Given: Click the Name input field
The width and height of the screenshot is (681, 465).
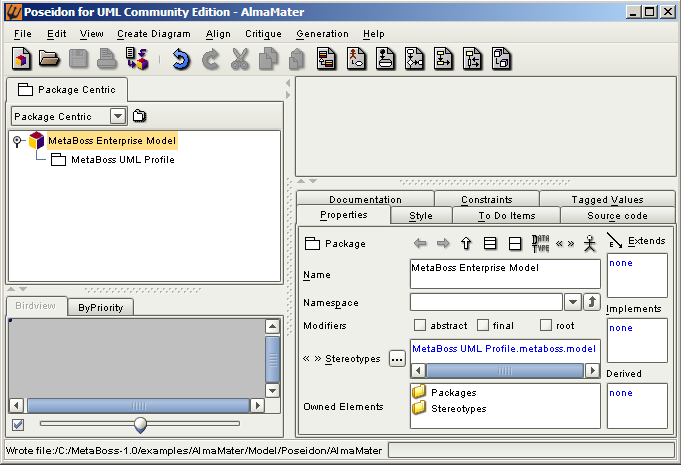Looking at the screenshot, I should point(505,274).
